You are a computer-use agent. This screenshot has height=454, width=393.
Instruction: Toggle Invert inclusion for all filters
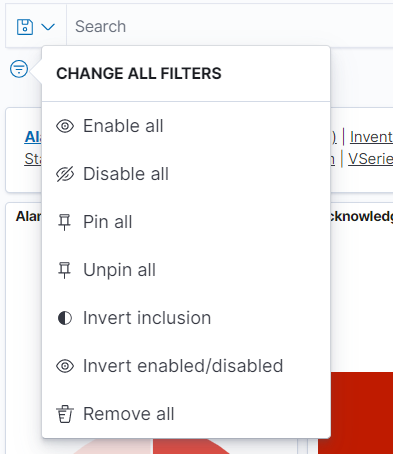[186, 318]
